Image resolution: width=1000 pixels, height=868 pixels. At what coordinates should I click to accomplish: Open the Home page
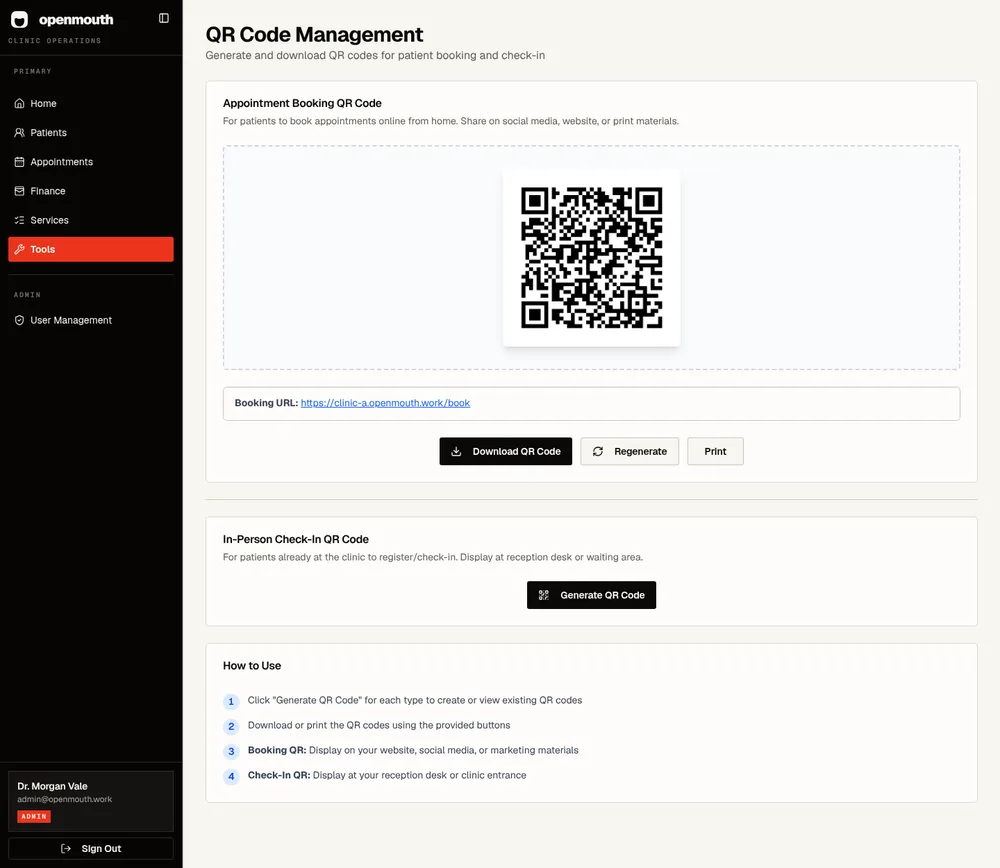coord(91,103)
